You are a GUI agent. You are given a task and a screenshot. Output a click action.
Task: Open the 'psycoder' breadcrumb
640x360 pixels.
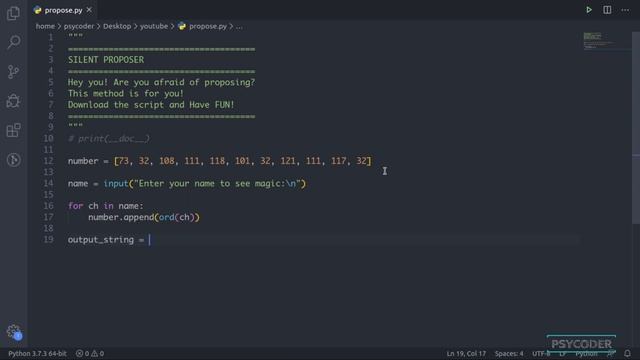[x=79, y=26]
